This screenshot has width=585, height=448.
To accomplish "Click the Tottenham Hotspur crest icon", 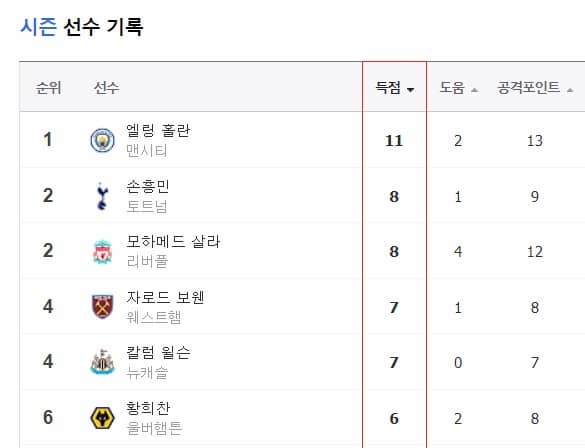I will (102, 196).
